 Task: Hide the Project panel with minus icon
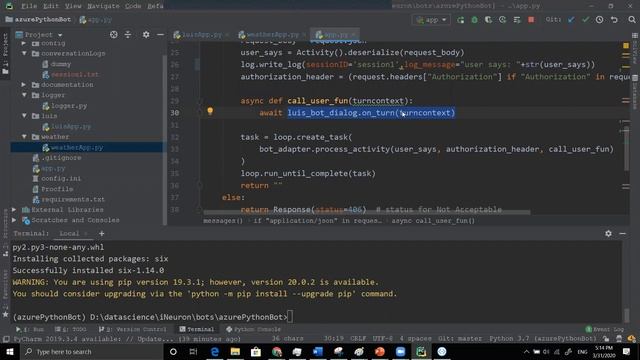160,35
